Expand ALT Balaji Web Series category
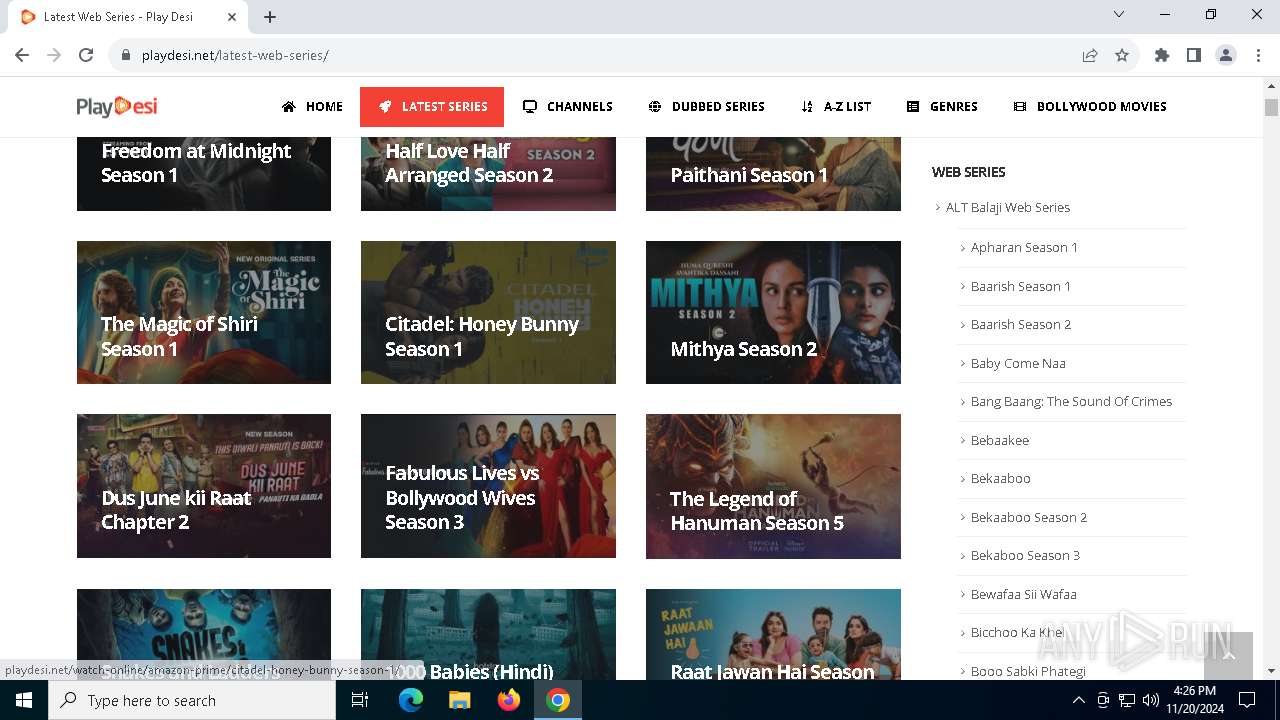The width and height of the screenshot is (1280, 720). [x=1008, y=207]
